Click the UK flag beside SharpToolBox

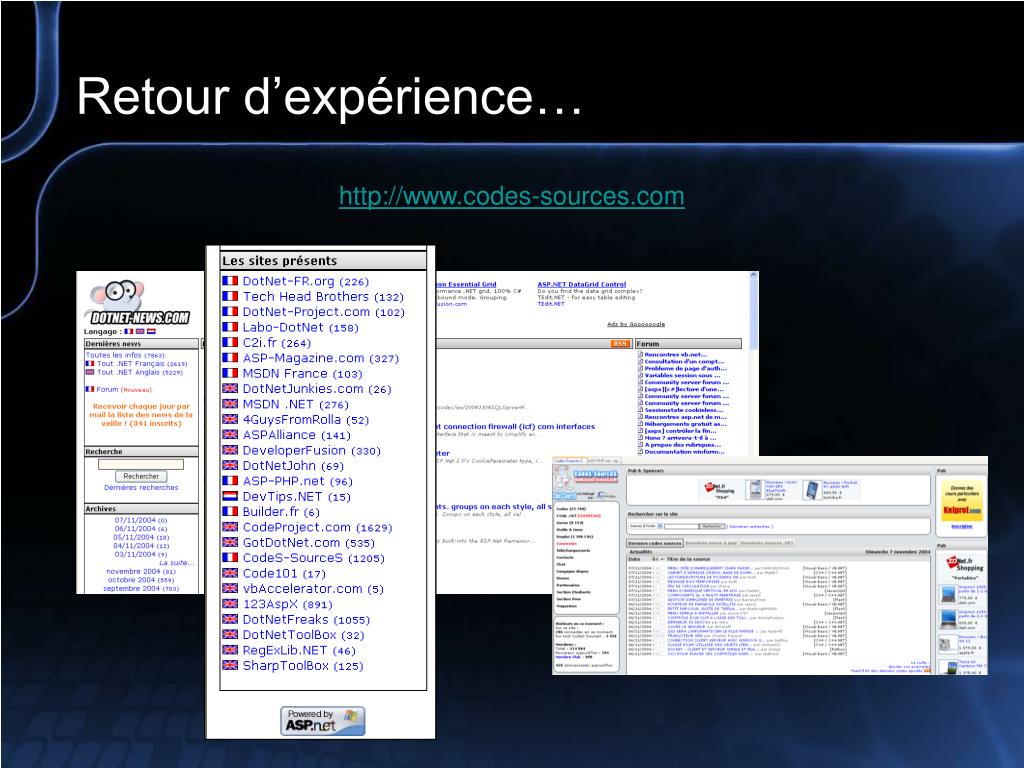tap(230, 665)
